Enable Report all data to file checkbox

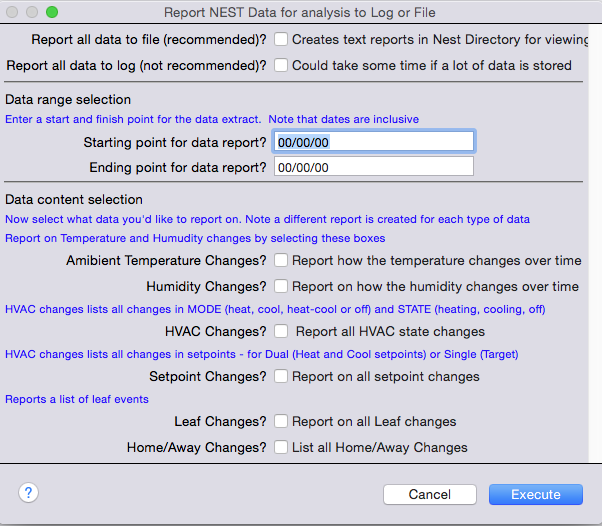(x=281, y=39)
